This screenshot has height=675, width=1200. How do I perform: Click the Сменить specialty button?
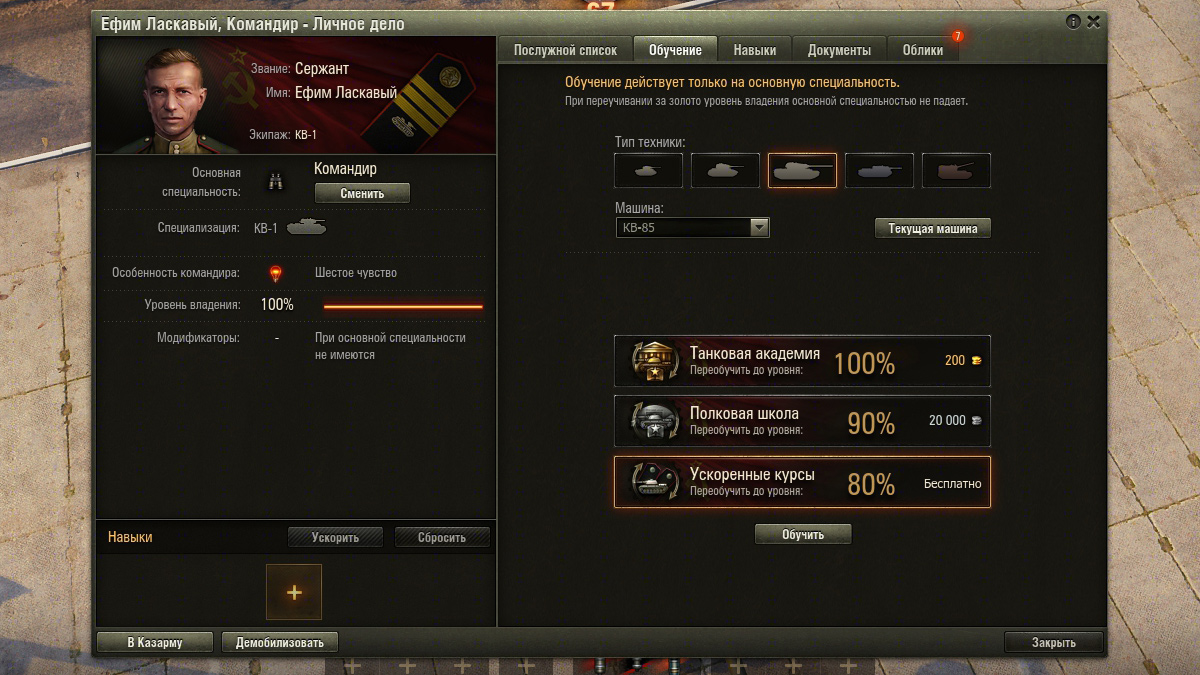click(x=362, y=194)
